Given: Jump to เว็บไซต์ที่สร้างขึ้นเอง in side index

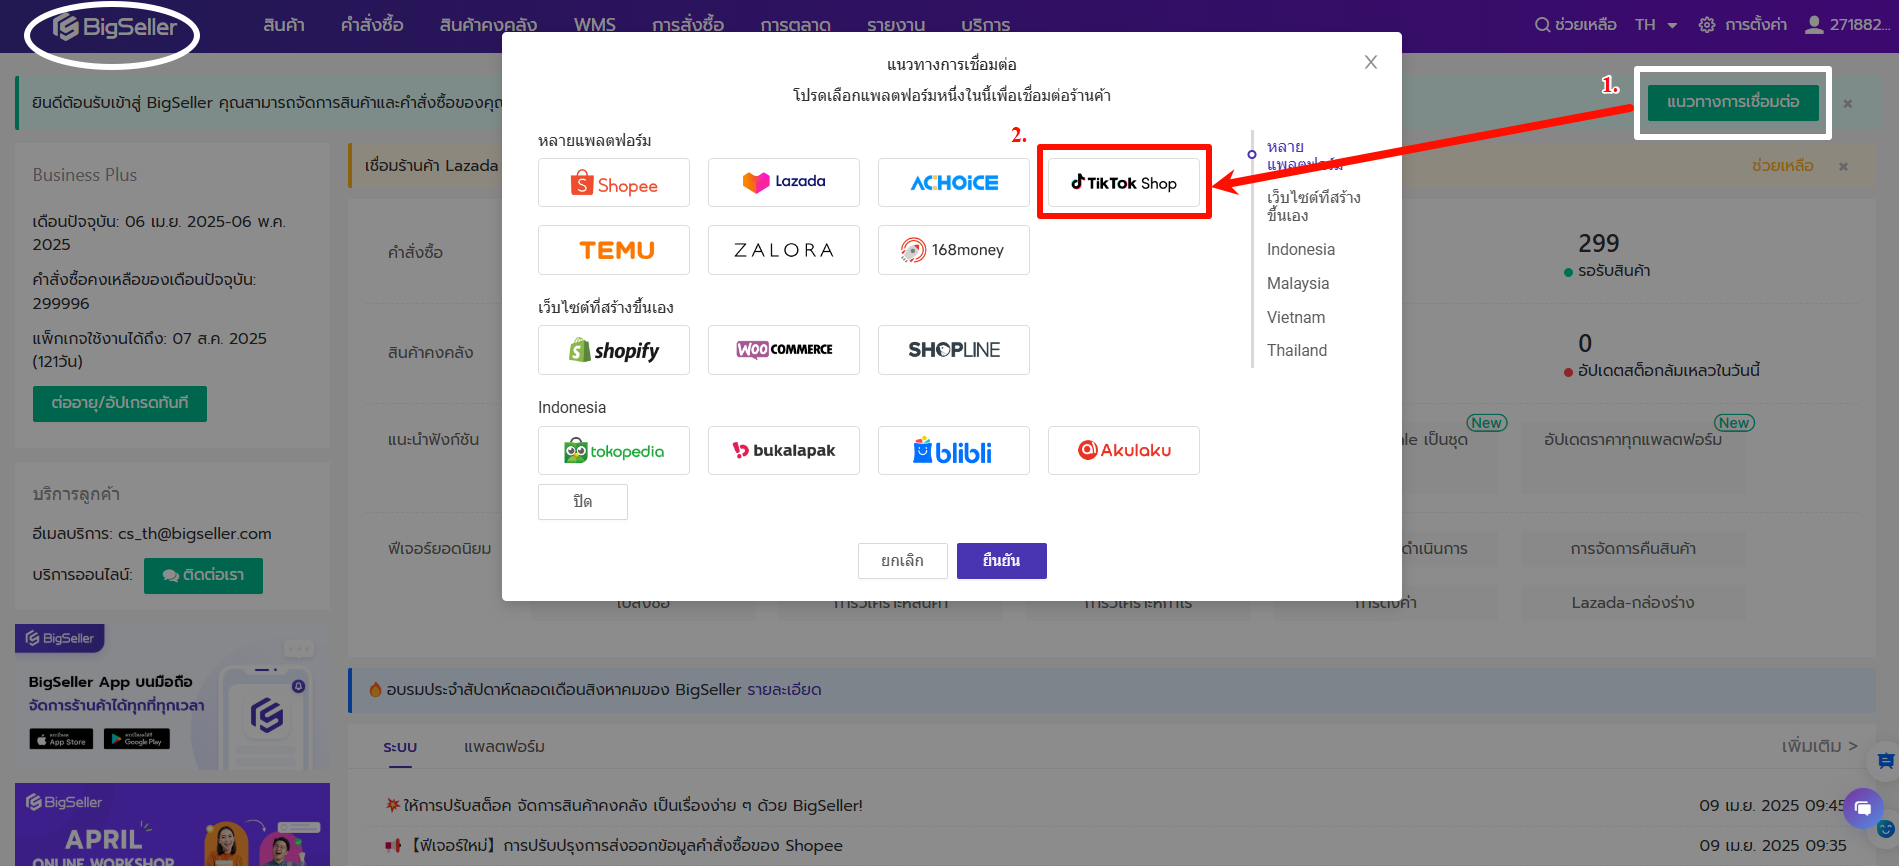Looking at the screenshot, I should tap(1314, 206).
